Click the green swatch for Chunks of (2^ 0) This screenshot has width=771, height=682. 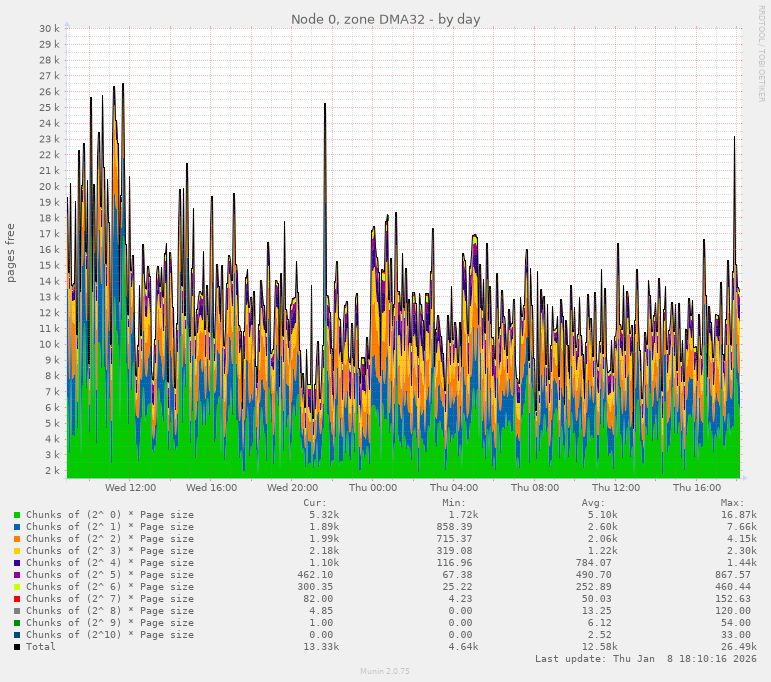[x=17, y=515]
